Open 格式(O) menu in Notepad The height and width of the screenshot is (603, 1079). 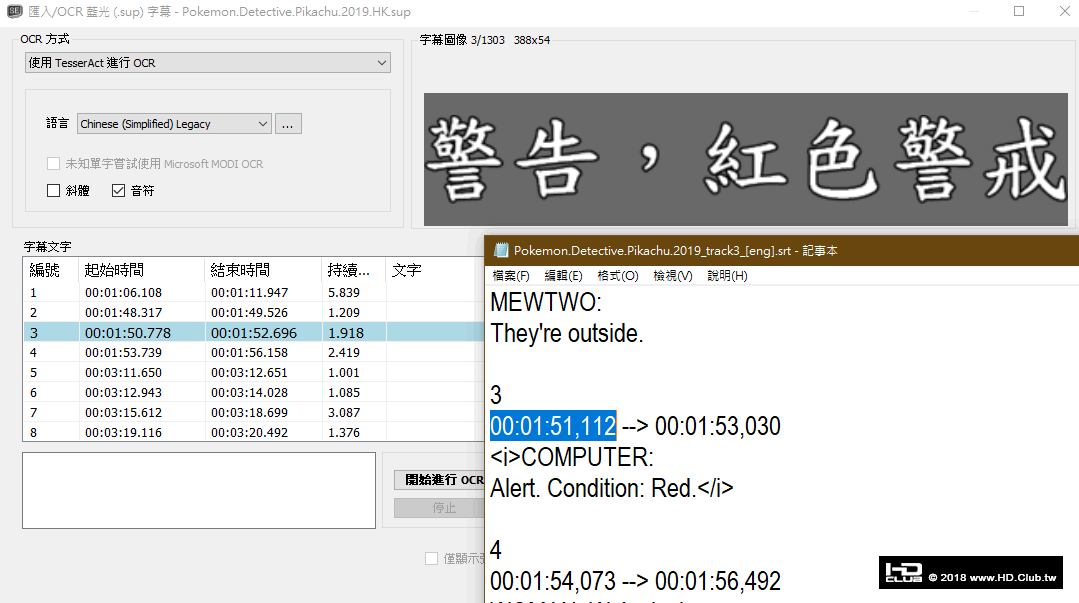click(618, 276)
